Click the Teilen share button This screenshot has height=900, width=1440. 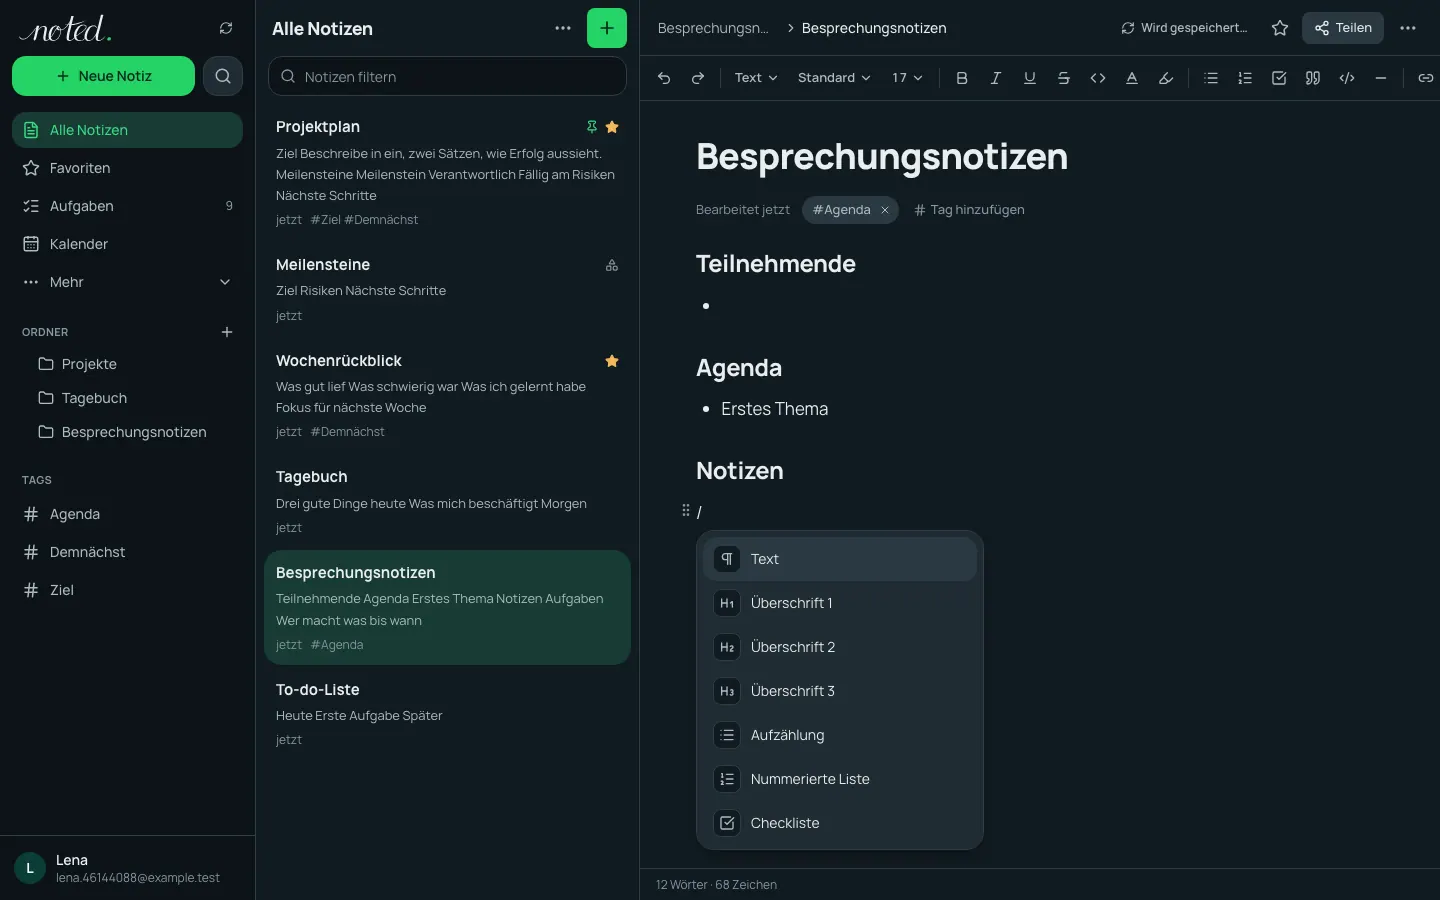(1343, 28)
